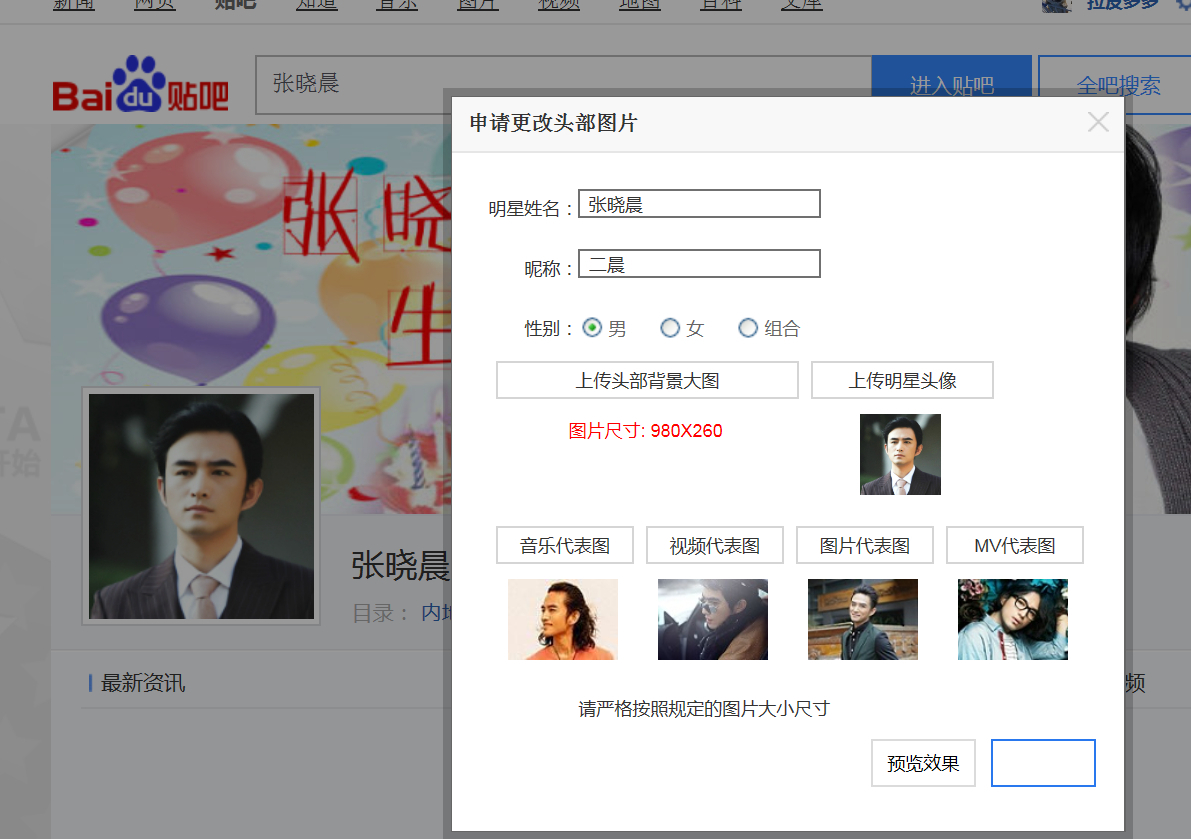Click 进入贴吧 button
This screenshot has height=839, width=1191.
[x=952, y=76]
